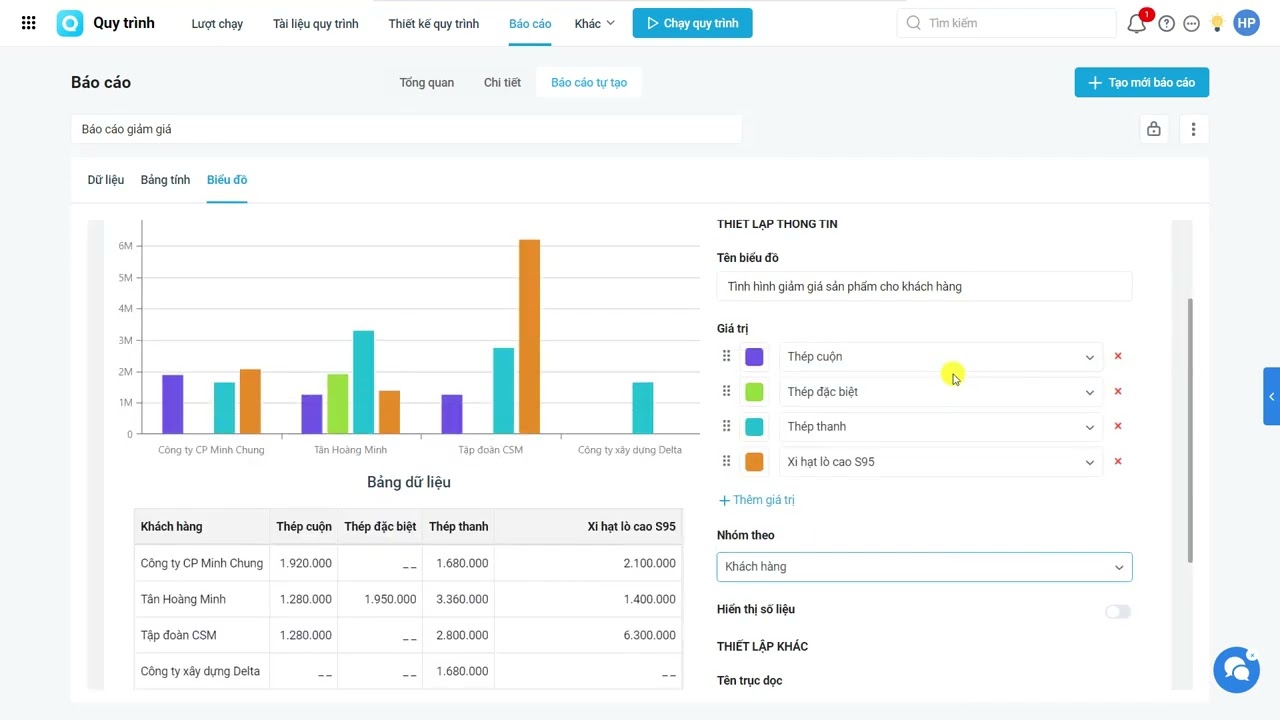Click the Tìm kiếm search field
The height and width of the screenshot is (720, 1280).
click(1006, 23)
